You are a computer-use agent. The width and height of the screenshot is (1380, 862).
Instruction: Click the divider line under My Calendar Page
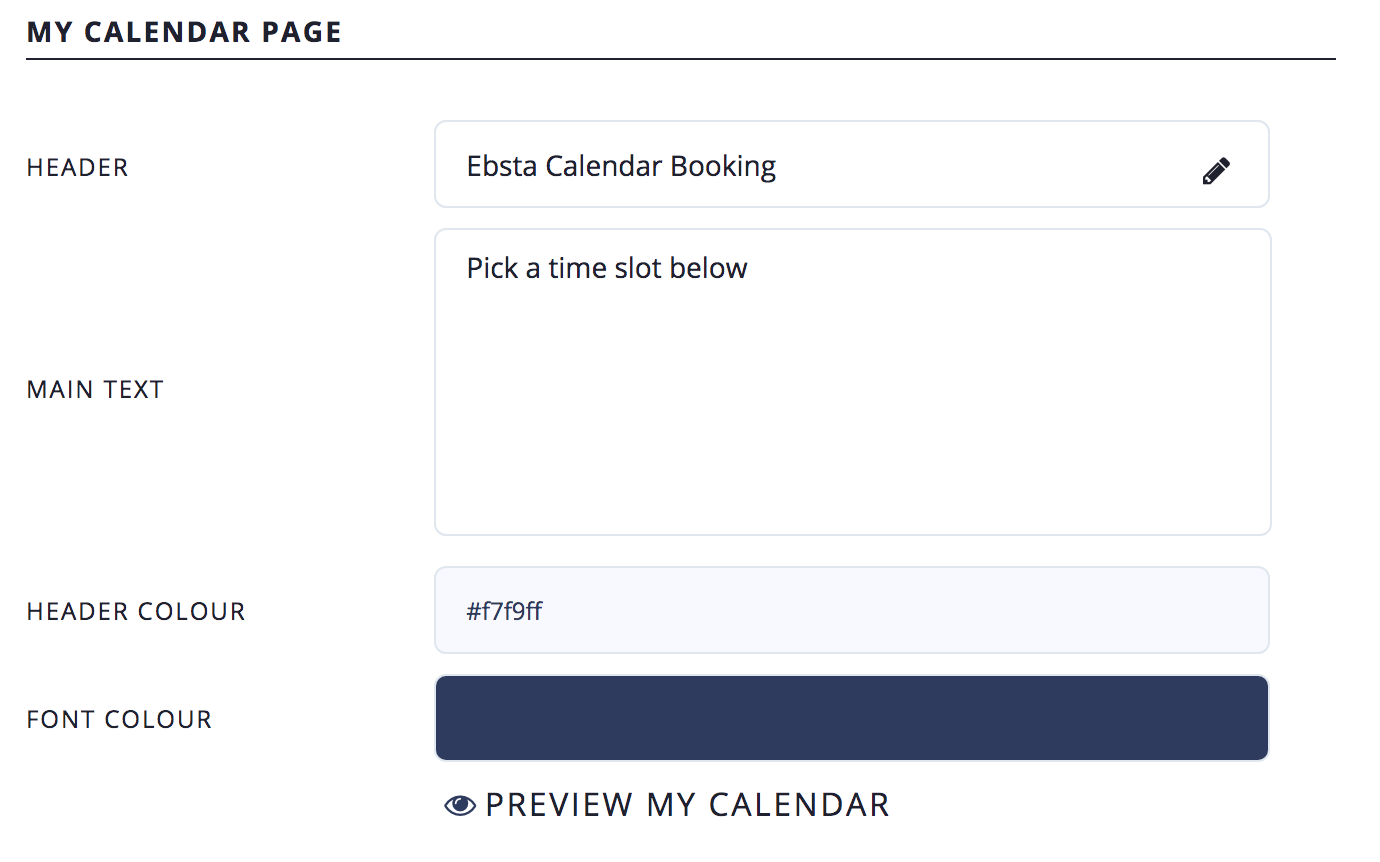click(x=680, y=60)
